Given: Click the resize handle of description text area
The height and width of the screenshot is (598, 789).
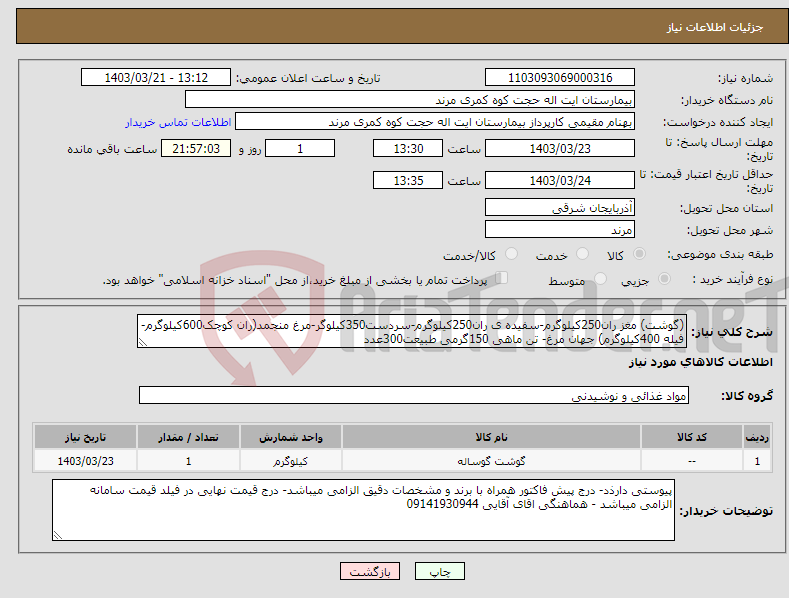Looking at the screenshot, I should [143, 343].
